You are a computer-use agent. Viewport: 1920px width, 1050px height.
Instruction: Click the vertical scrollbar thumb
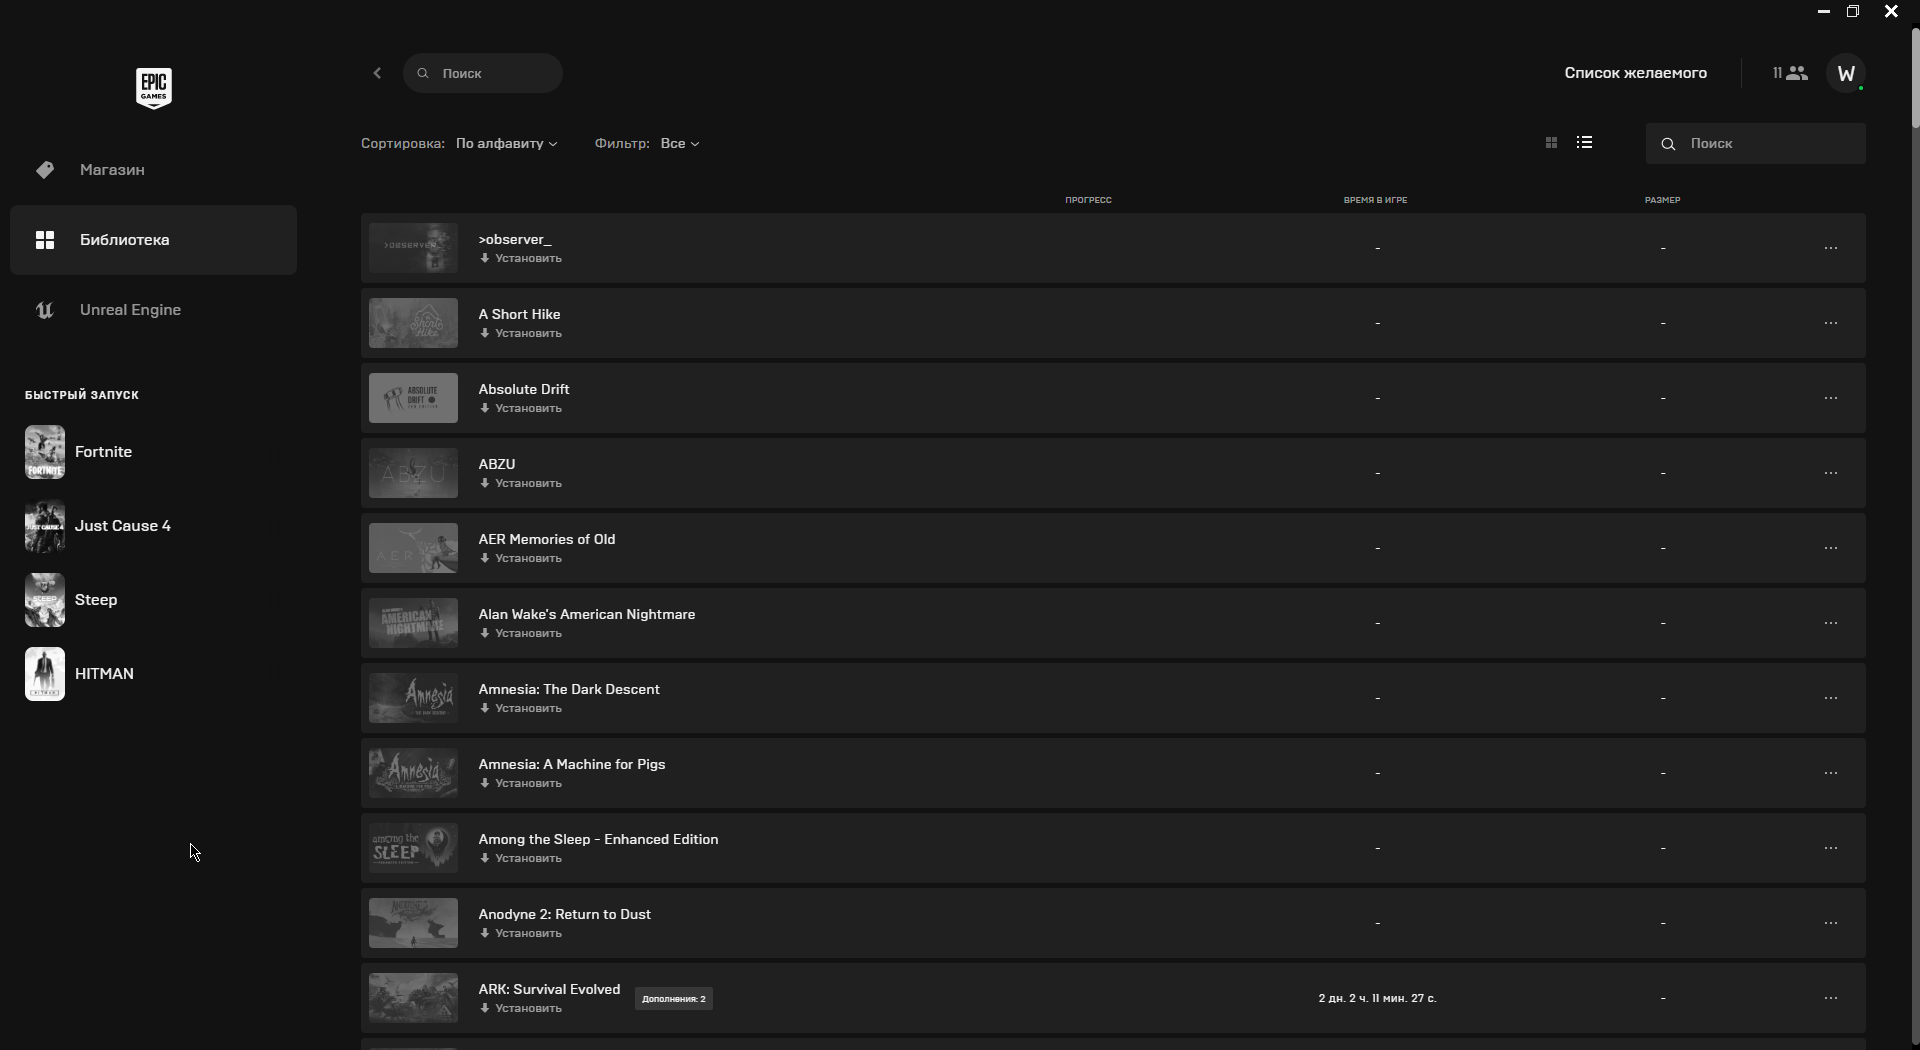(x=1914, y=80)
